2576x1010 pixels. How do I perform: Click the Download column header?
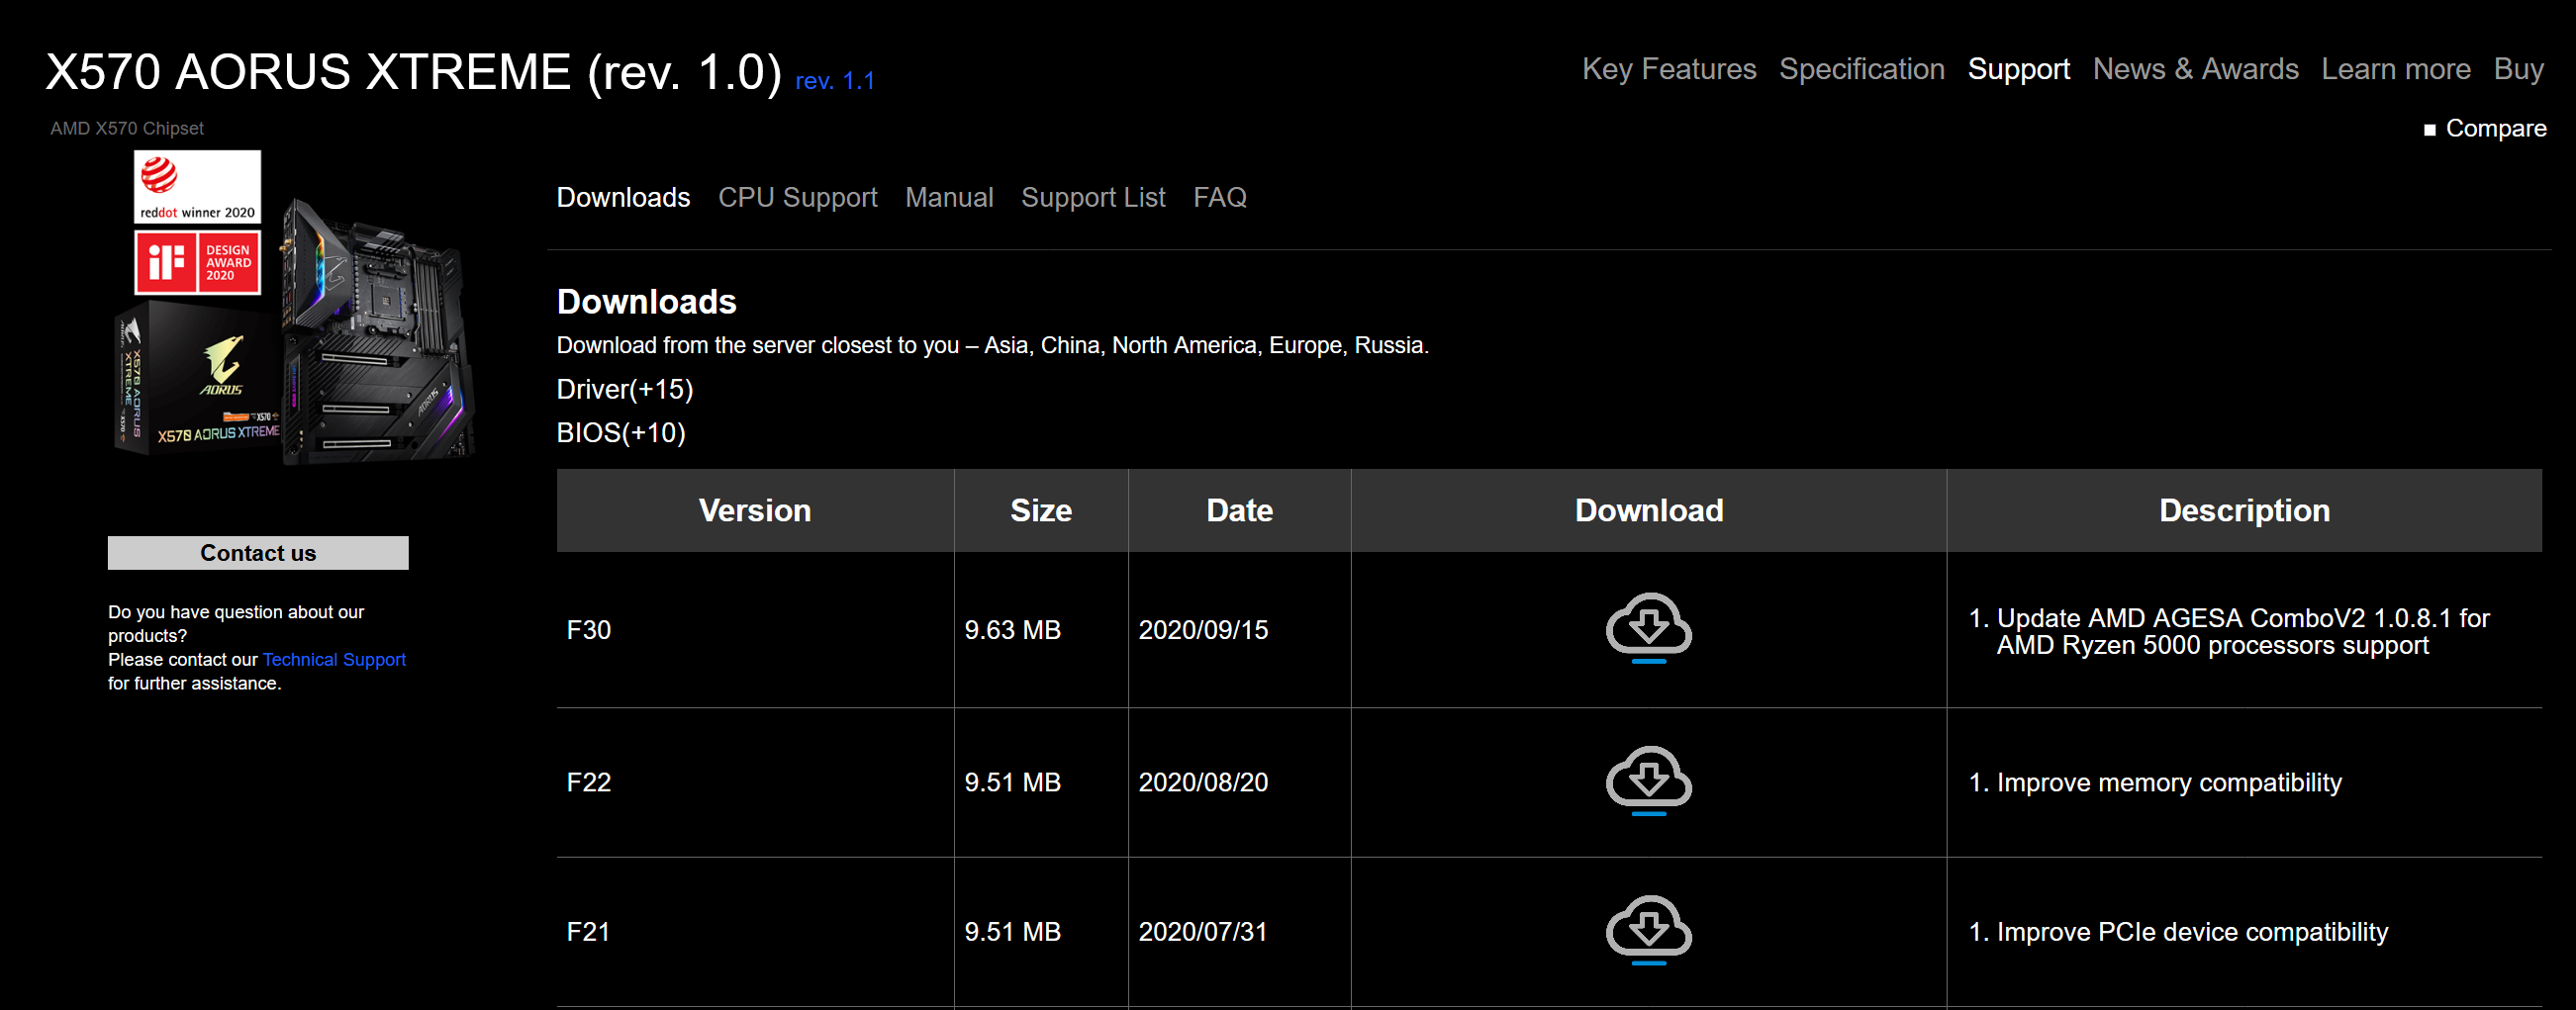(x=1648, y=510)
